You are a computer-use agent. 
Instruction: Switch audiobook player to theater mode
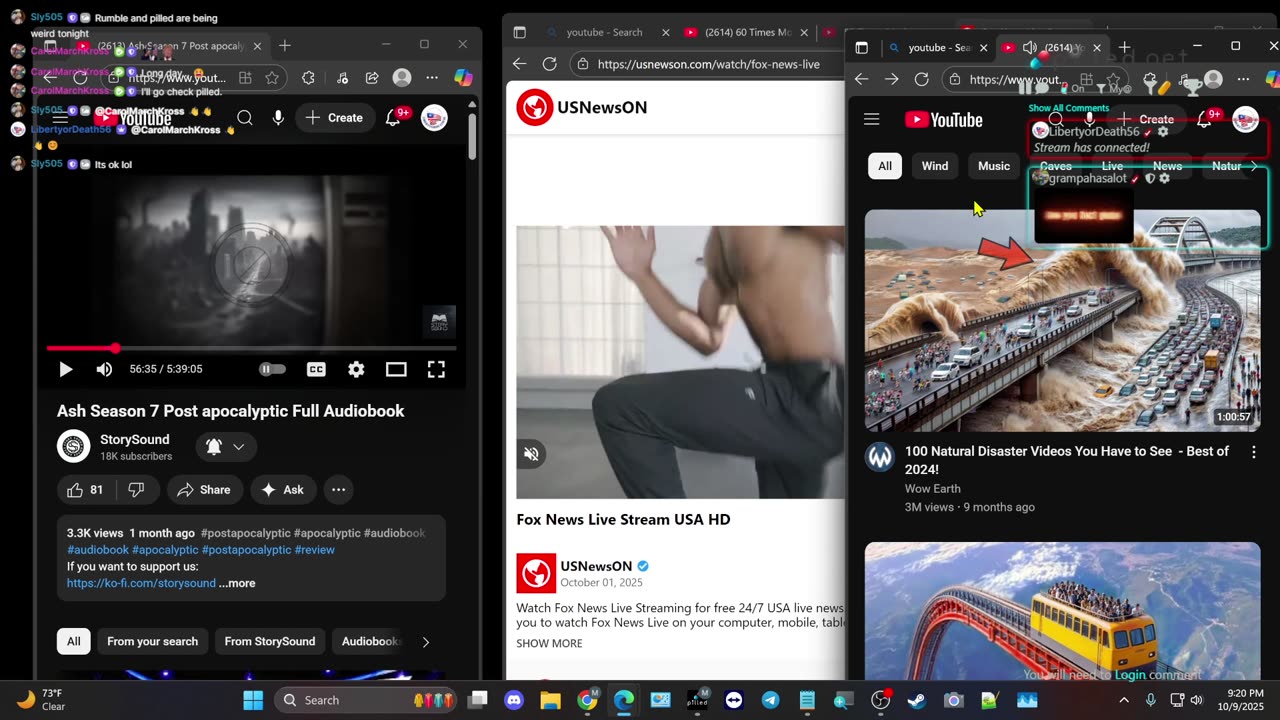[x=396, y=369]
